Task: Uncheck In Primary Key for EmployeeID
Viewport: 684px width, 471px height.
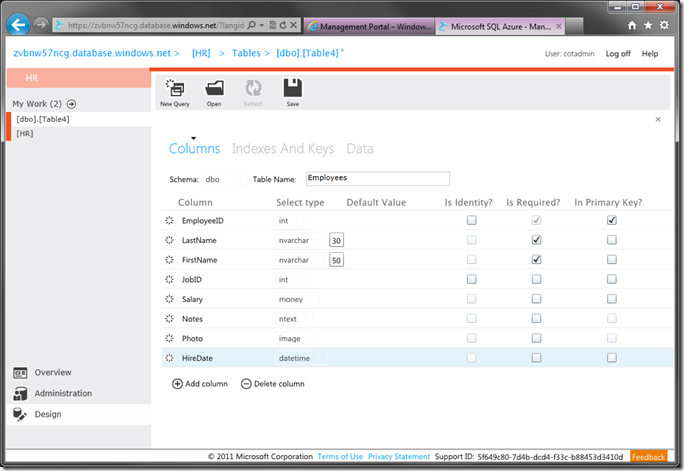Action: pos(612,220)
